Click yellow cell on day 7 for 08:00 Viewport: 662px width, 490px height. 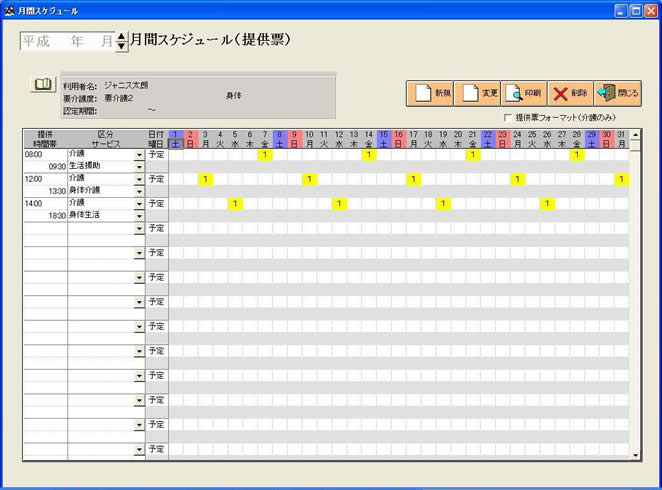pos(264,155)
